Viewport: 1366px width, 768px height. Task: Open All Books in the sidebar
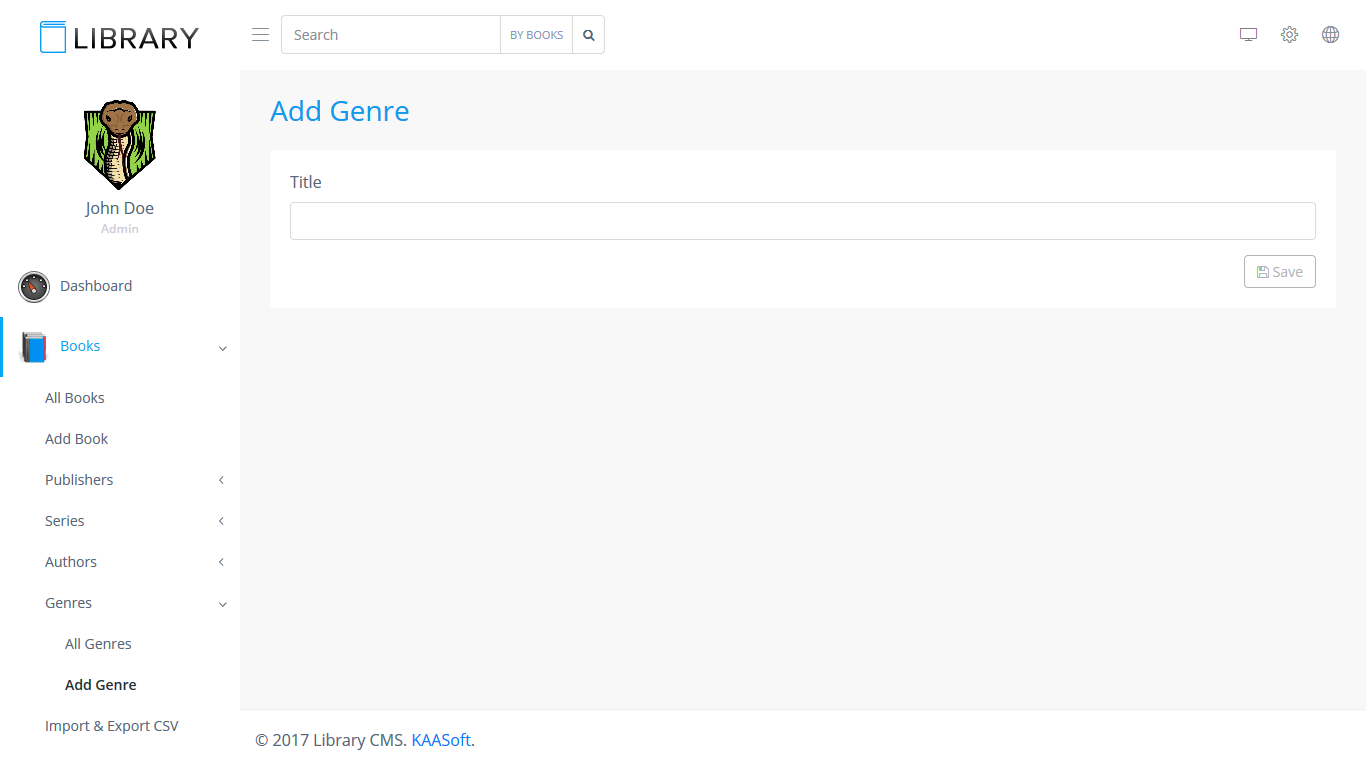click(x=75, y=398)
